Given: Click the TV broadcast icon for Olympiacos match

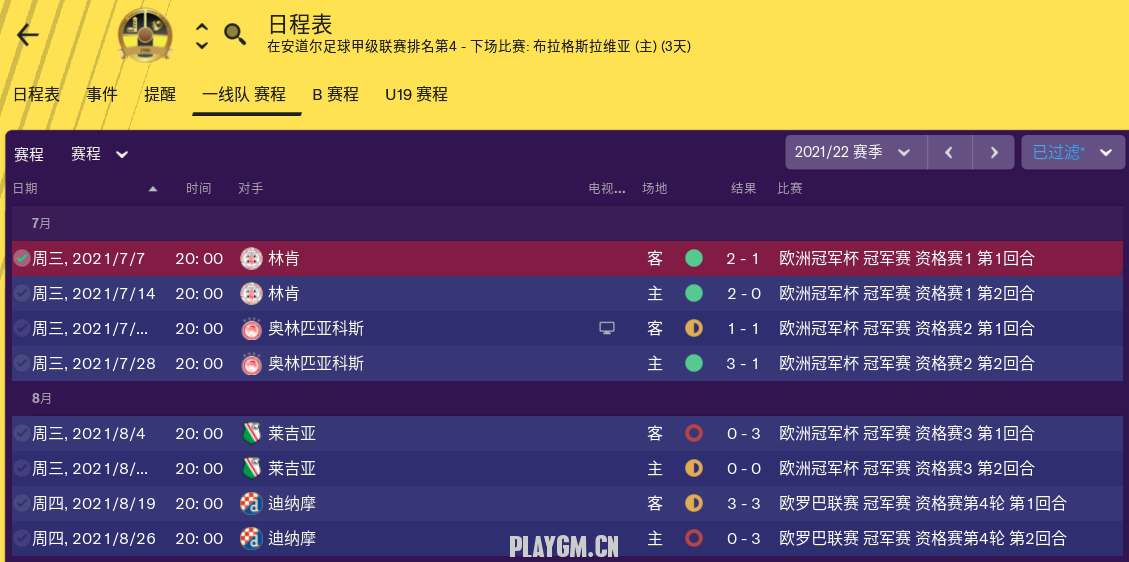Looking at the screenshot, I should point(607,328).
